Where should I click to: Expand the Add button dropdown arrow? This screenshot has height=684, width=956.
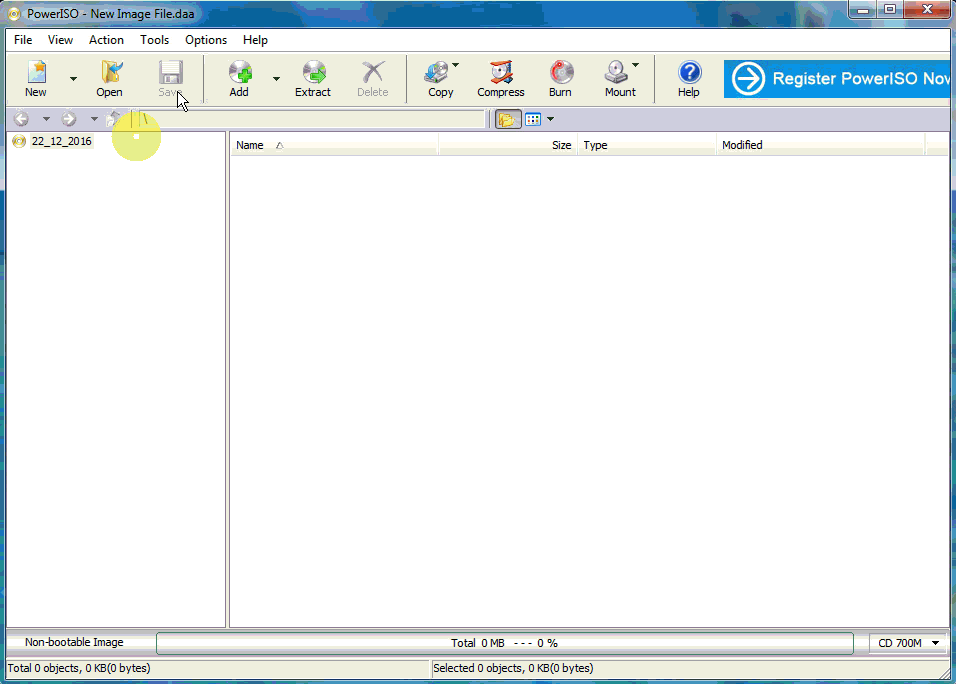(x=276, y=79)
